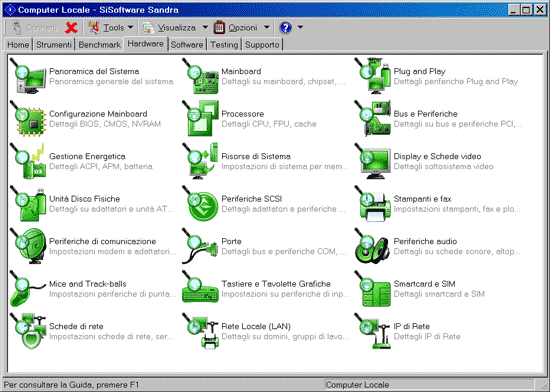
Task: Open the Panoramica del Sistema icon
Action: coord(28,76)
